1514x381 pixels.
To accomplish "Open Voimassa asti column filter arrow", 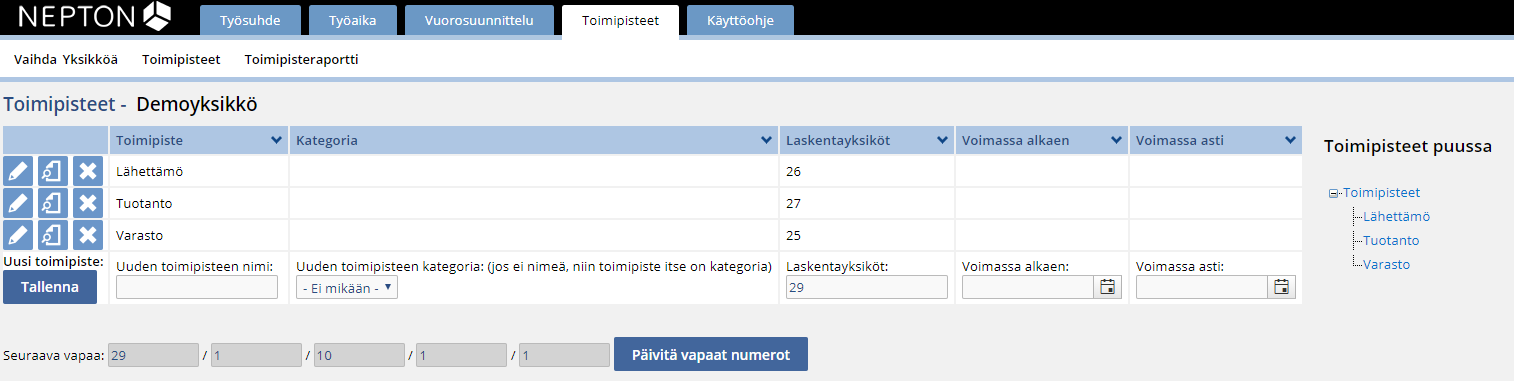I will coord(1290,141).
